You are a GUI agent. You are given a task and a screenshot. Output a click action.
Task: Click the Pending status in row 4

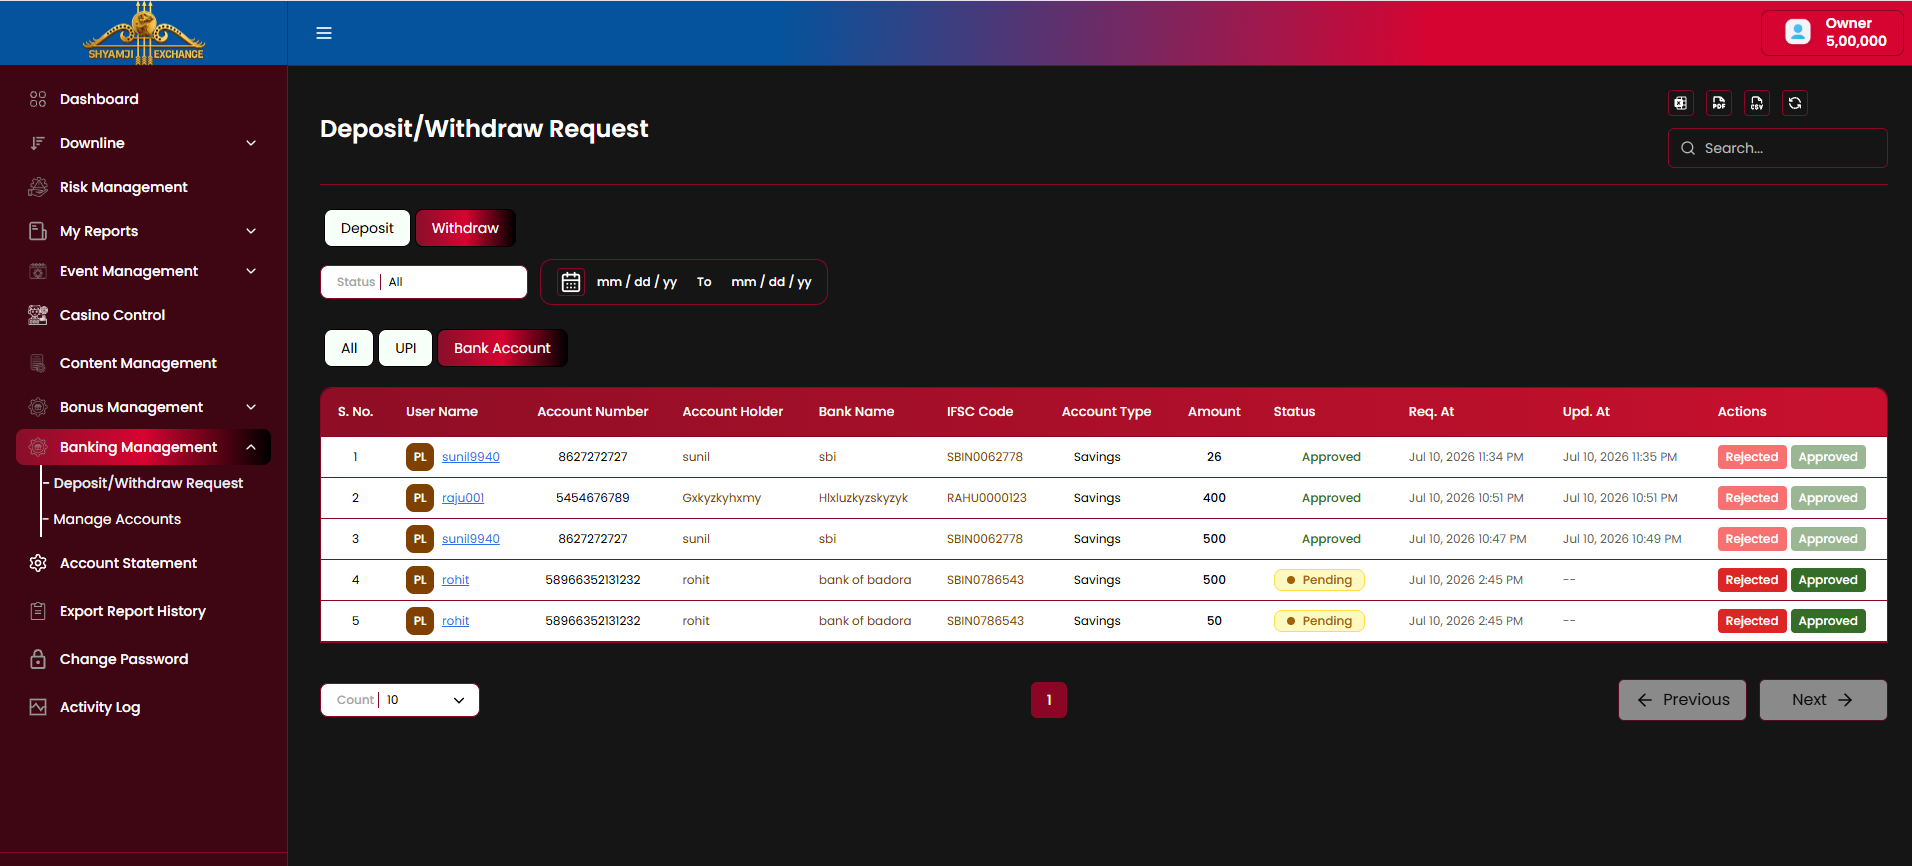coord(1319,580)
